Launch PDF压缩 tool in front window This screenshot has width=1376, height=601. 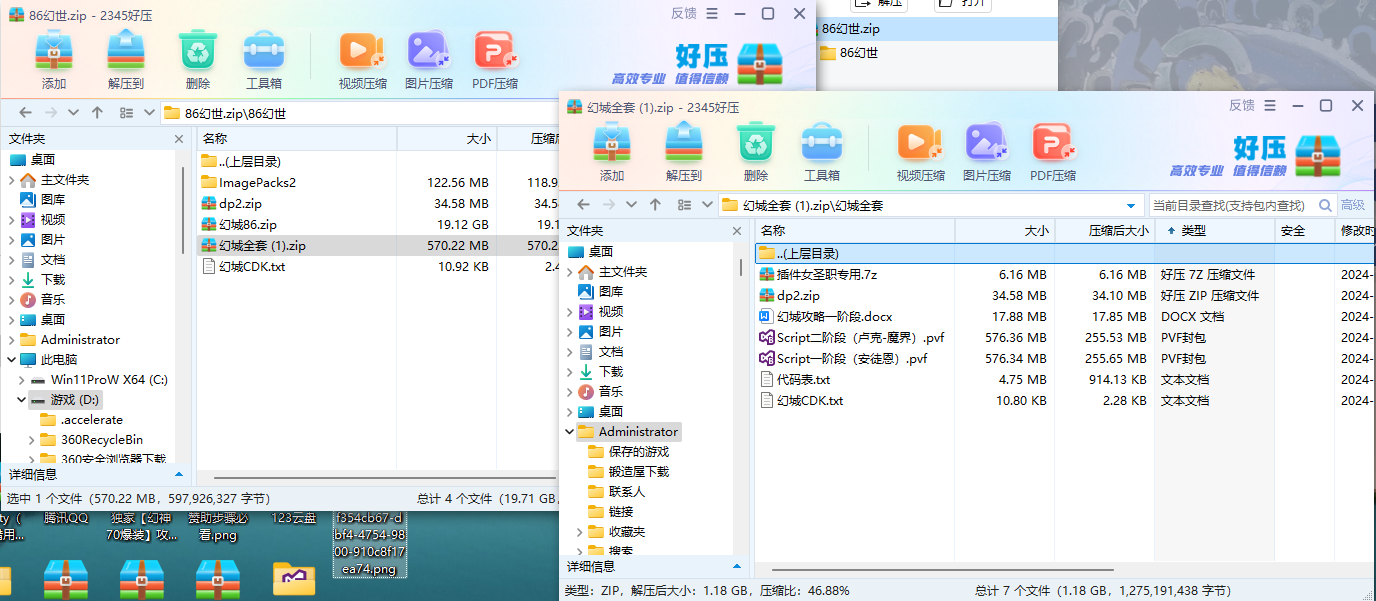[1053, 152]
